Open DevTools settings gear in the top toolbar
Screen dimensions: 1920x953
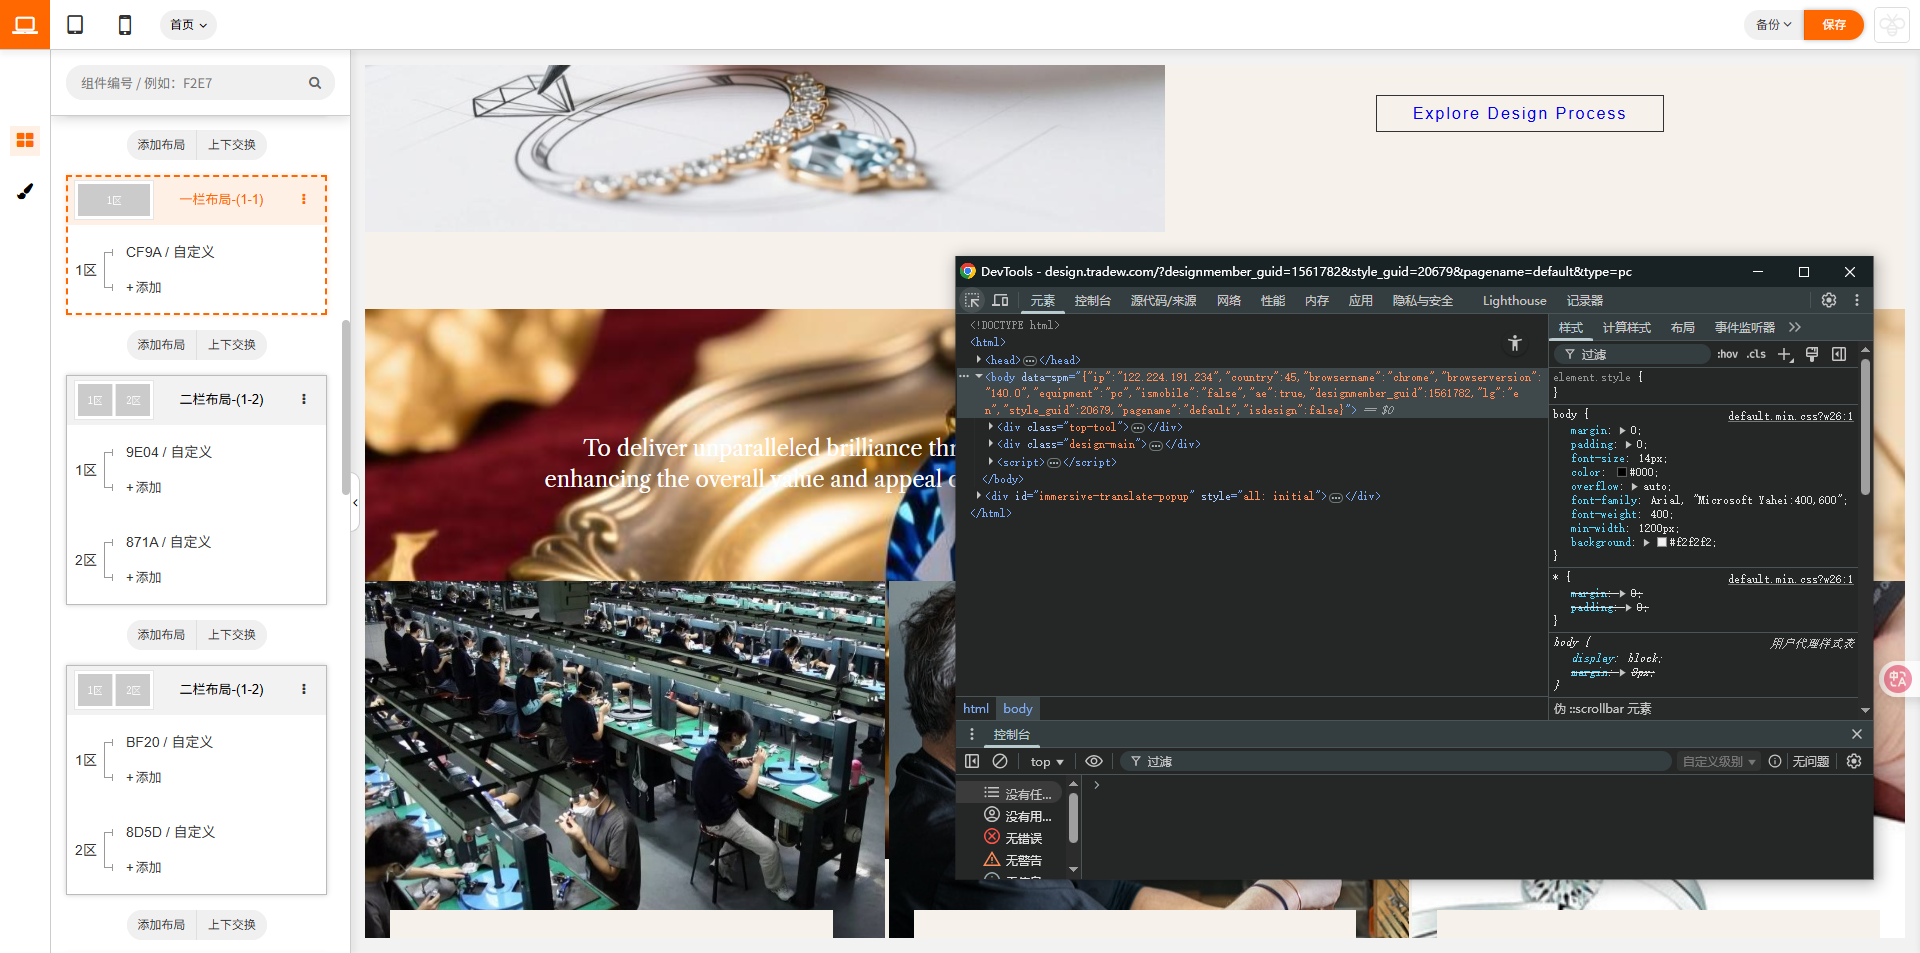coord(1828,301)
